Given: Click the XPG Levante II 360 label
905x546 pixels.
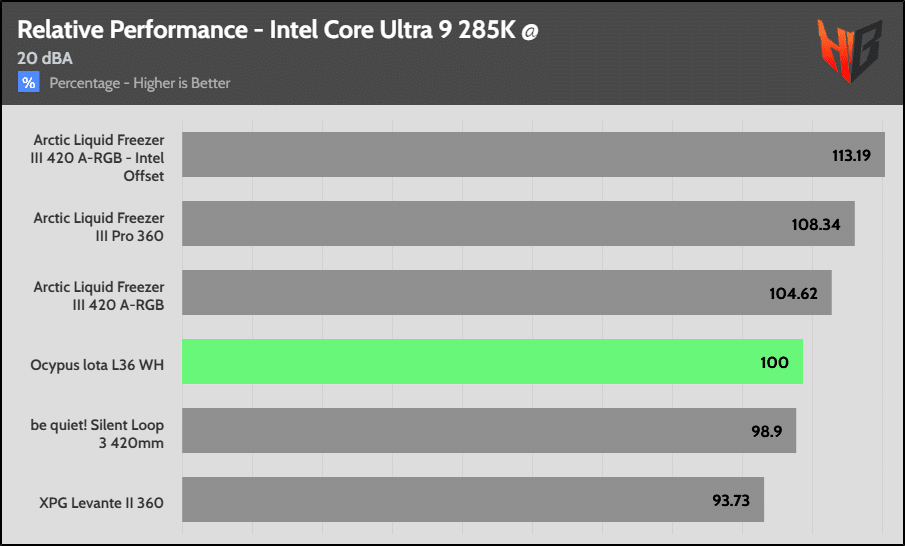Looking at the screenshot, I should (102, 503).
